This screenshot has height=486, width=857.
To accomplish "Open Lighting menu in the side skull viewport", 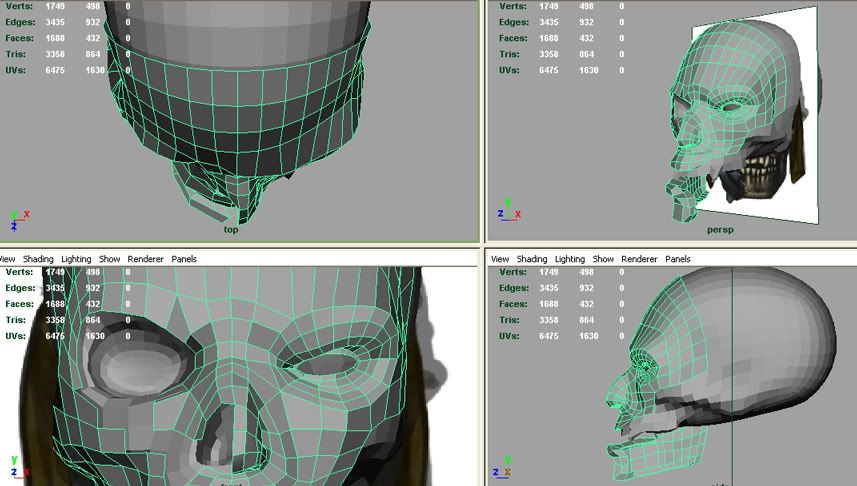I will [x=570, y=259].
